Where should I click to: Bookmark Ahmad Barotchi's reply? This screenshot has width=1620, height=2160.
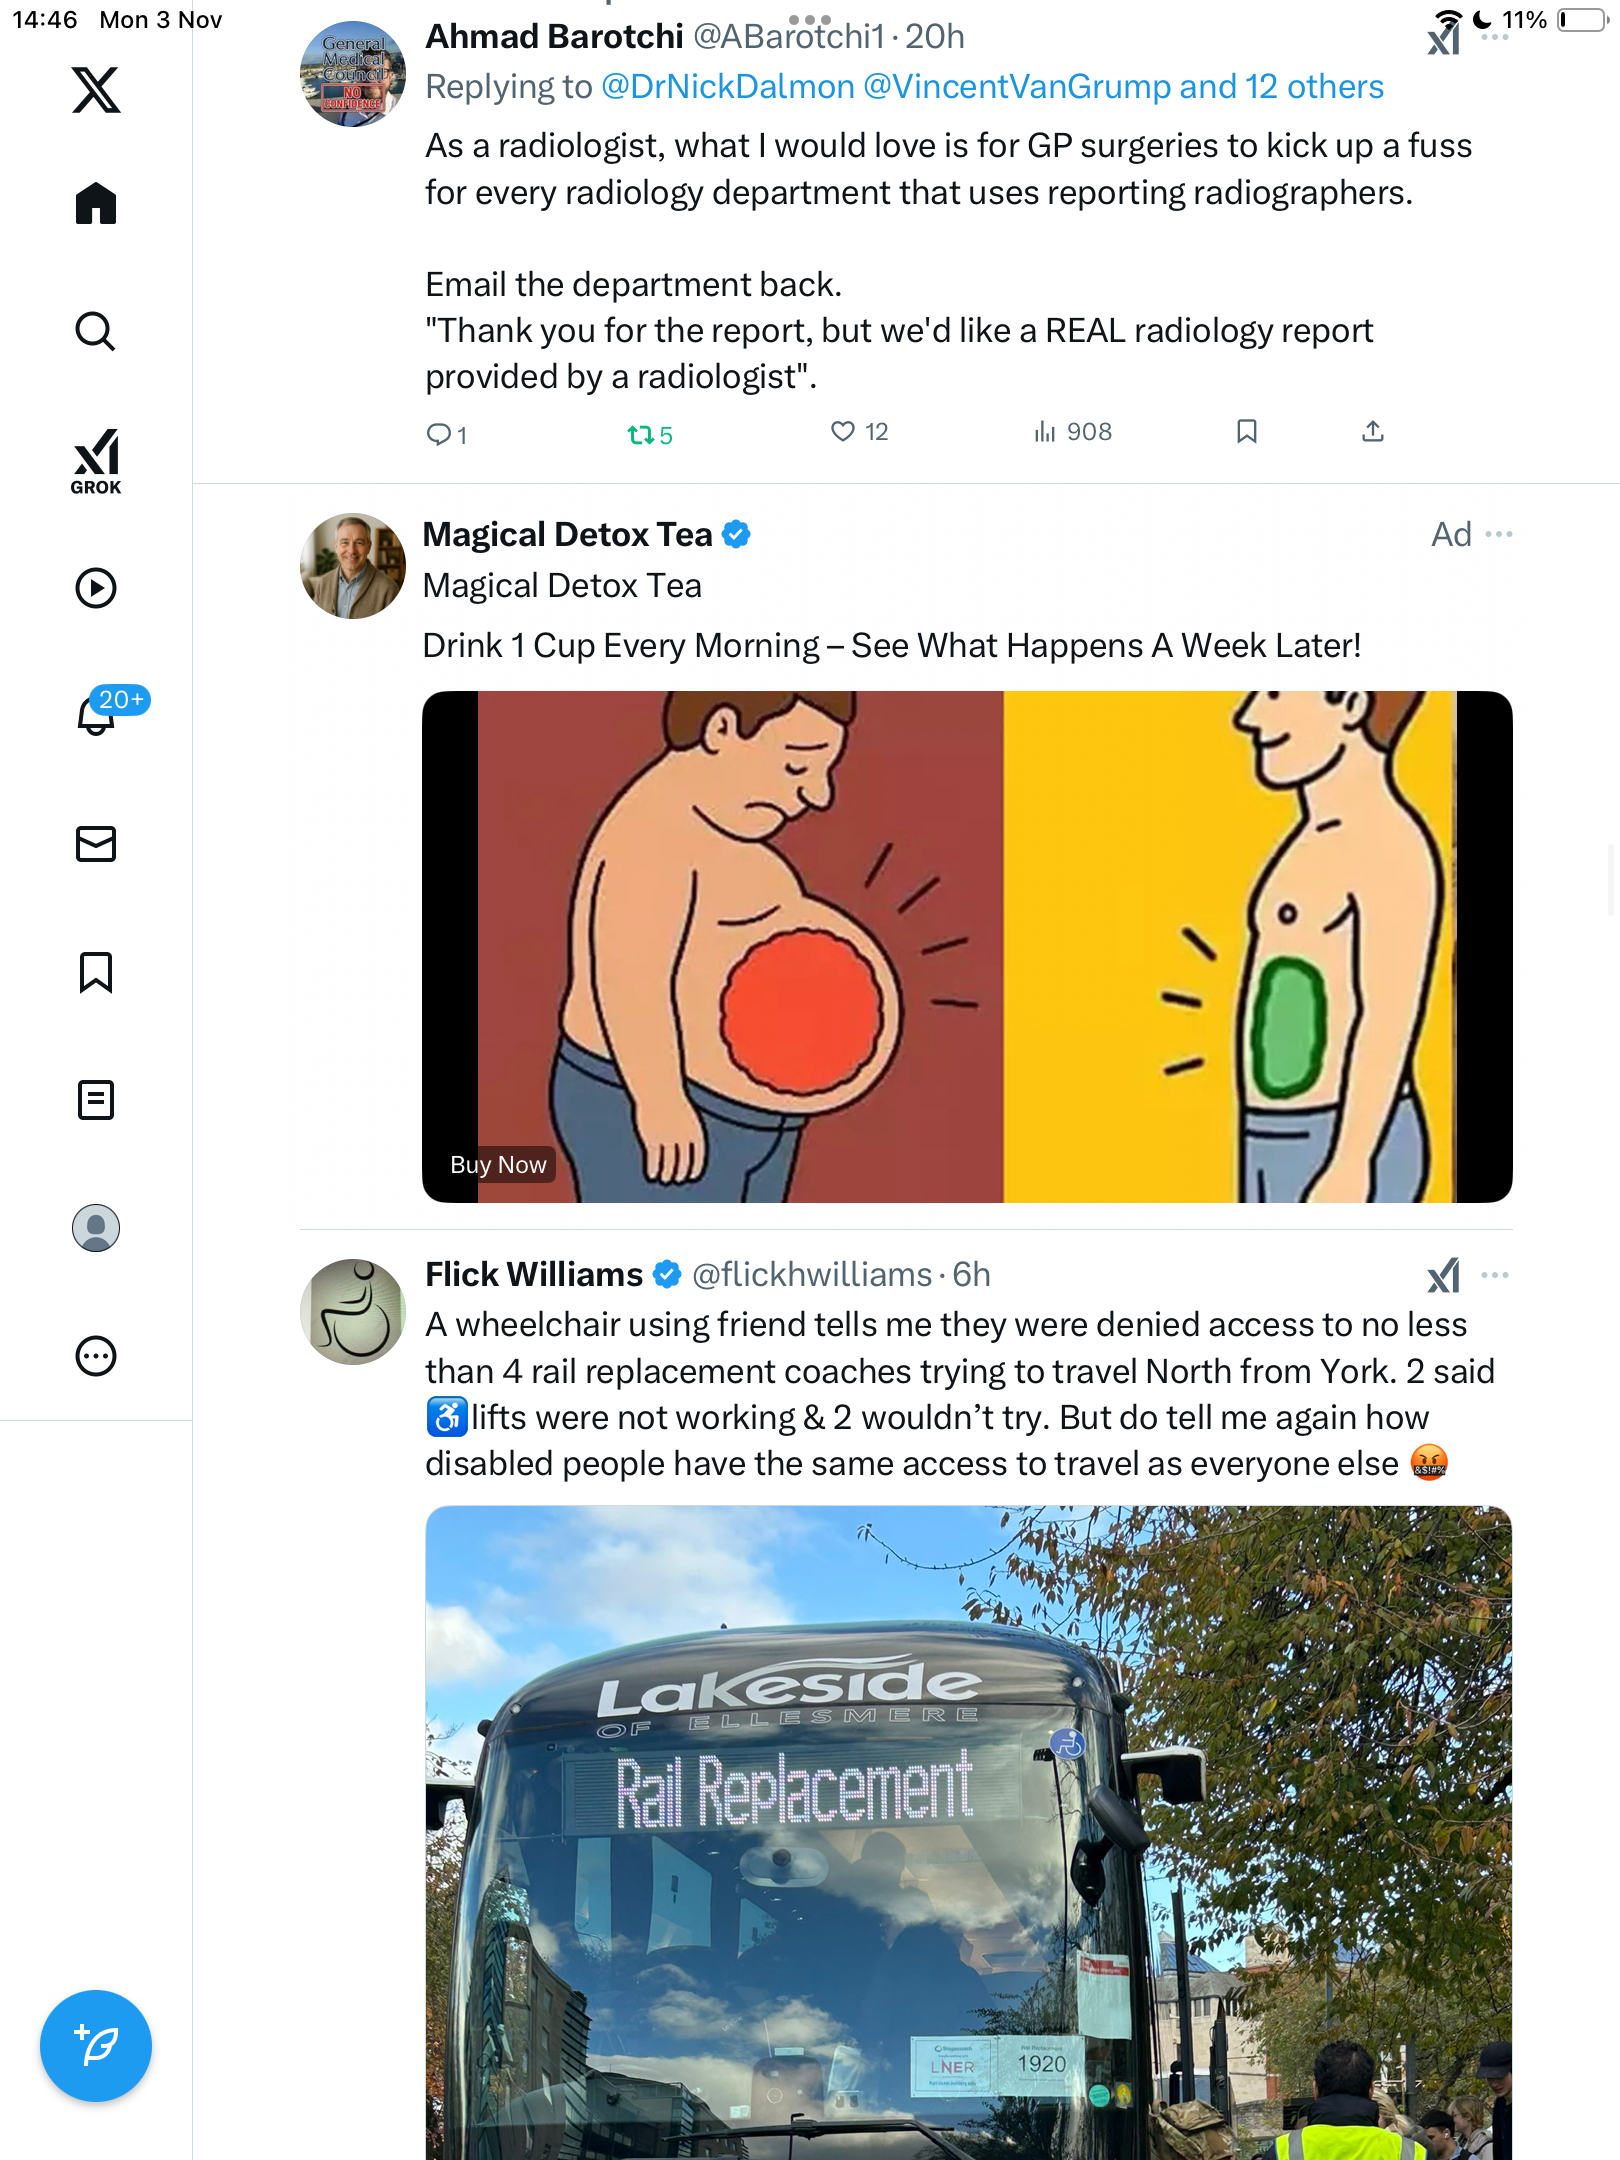[1246, 432]
